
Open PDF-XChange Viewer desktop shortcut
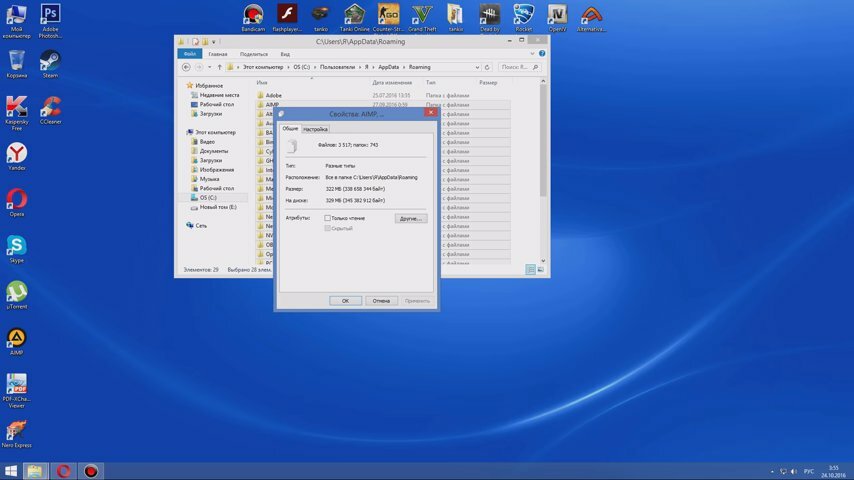tap(16, 391)
